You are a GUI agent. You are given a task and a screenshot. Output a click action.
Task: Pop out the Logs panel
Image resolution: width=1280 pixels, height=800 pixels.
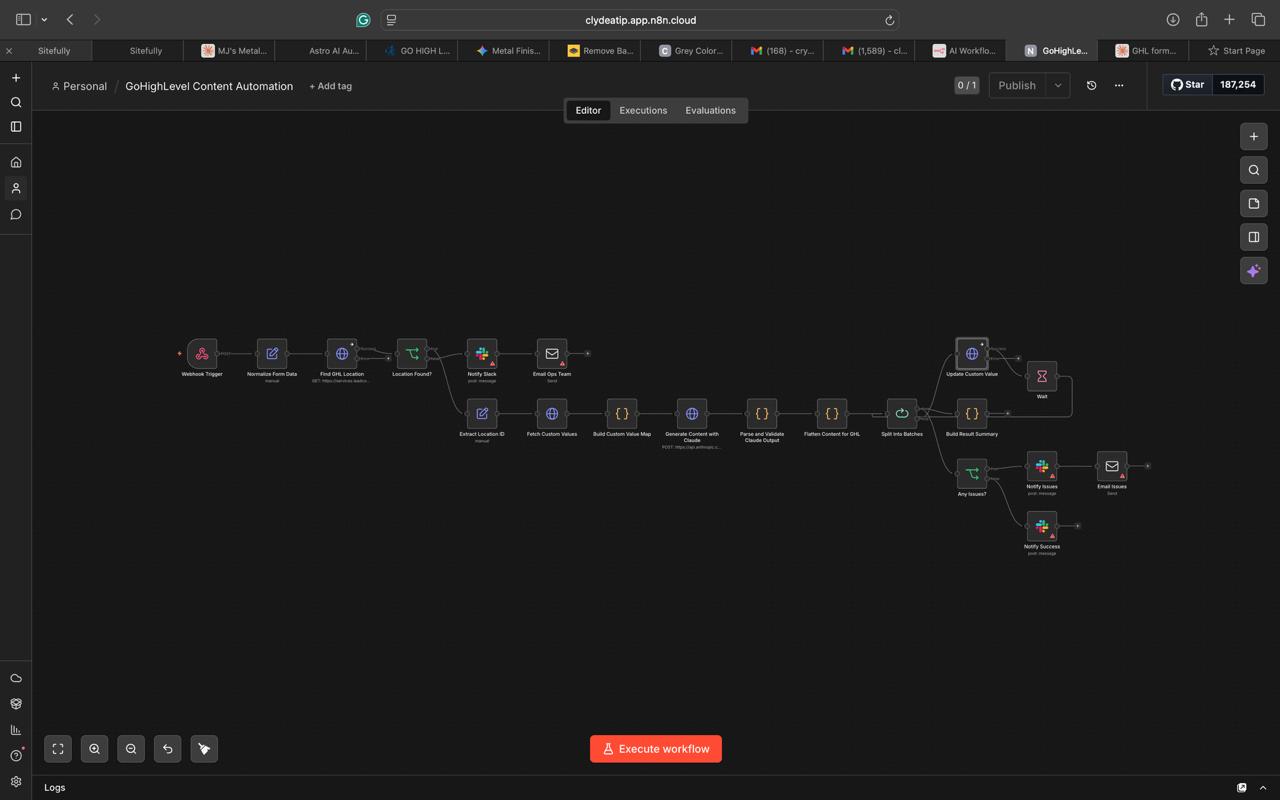point(1242,788)
